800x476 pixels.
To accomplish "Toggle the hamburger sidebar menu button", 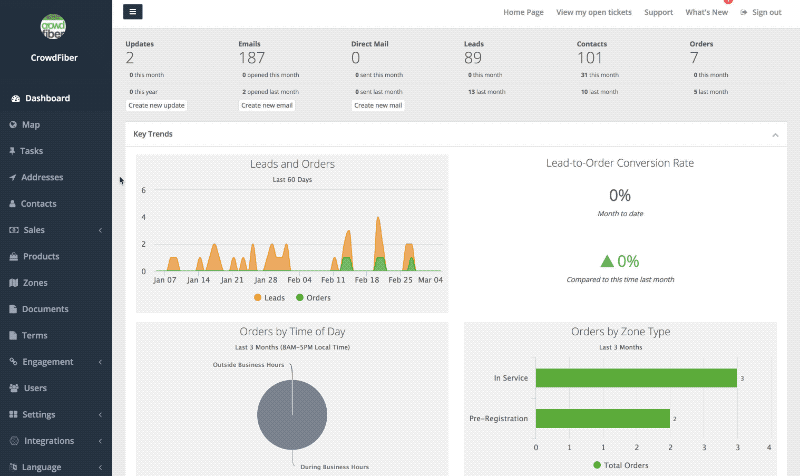I will (133, 12).
